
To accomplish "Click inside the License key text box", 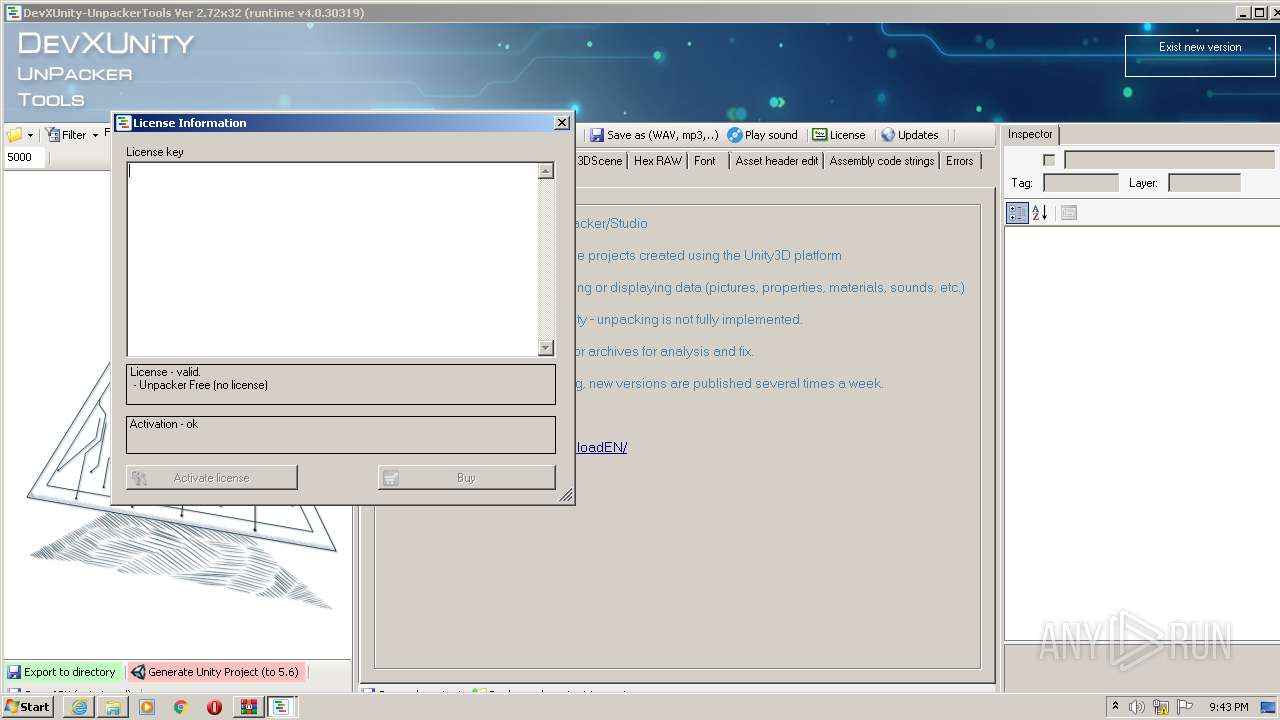I will pos(332,259).
